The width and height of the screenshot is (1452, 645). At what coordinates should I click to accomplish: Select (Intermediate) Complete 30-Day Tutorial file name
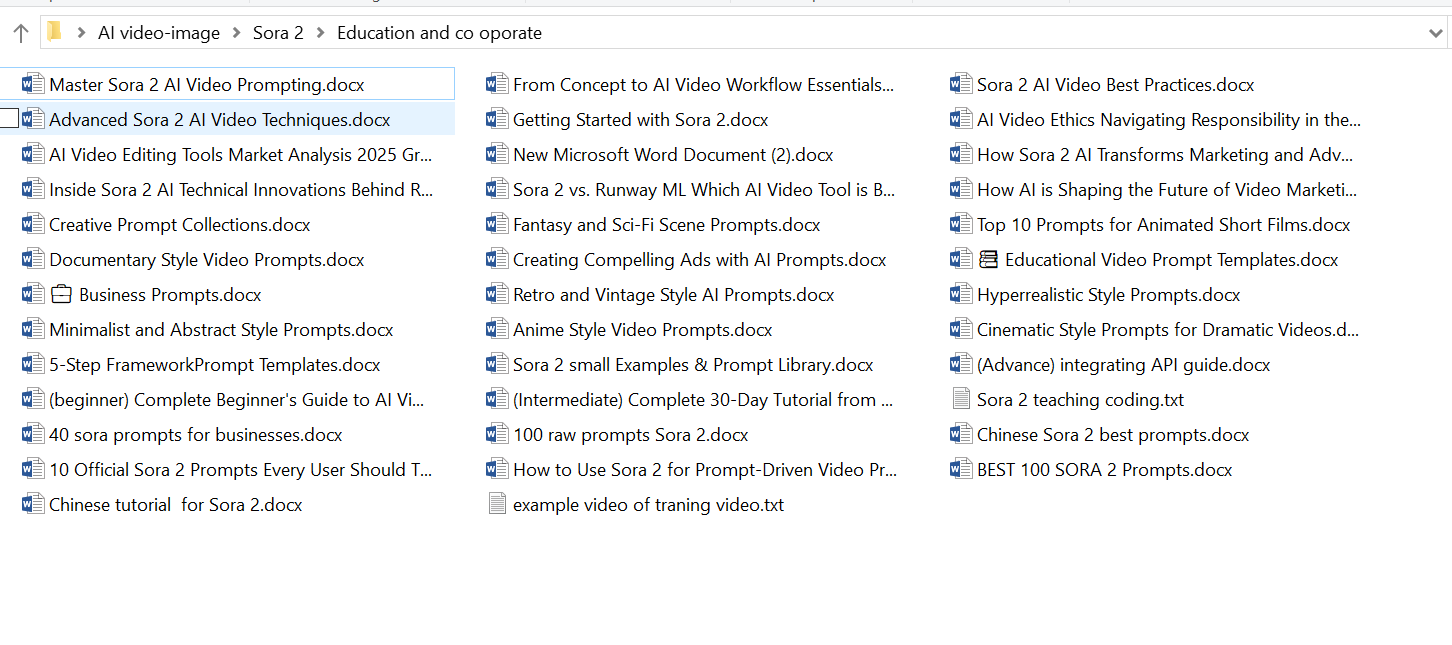pyautogui.click(x=703, y=400)
